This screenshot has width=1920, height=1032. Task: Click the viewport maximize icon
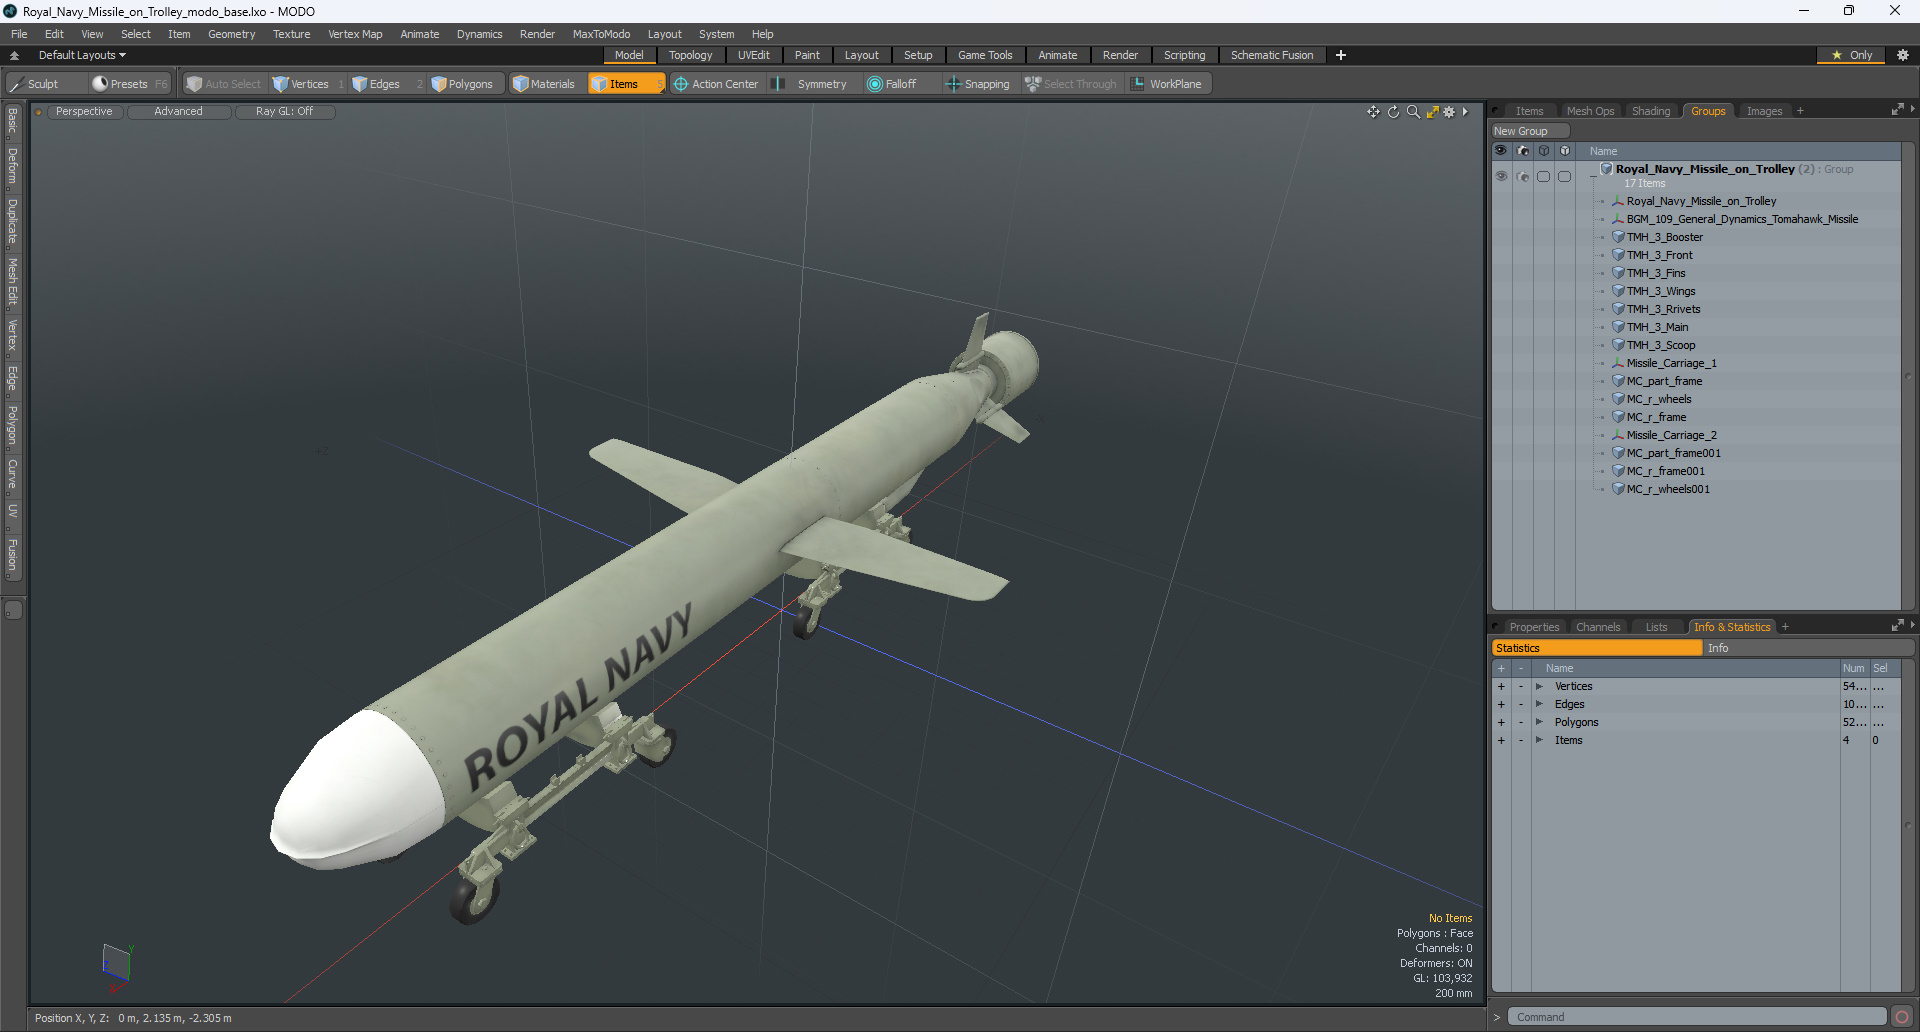[1432, 112]
